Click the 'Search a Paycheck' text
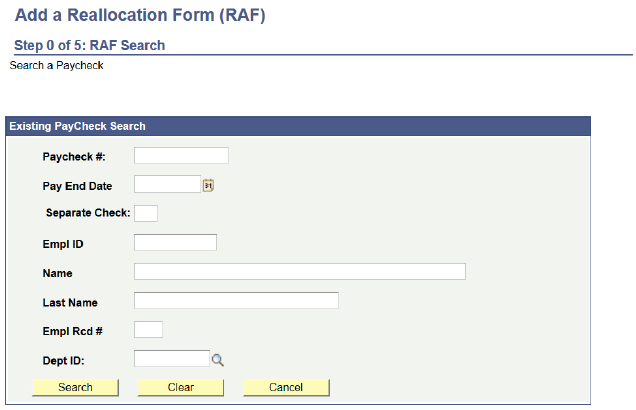 (x=56, y=65)
